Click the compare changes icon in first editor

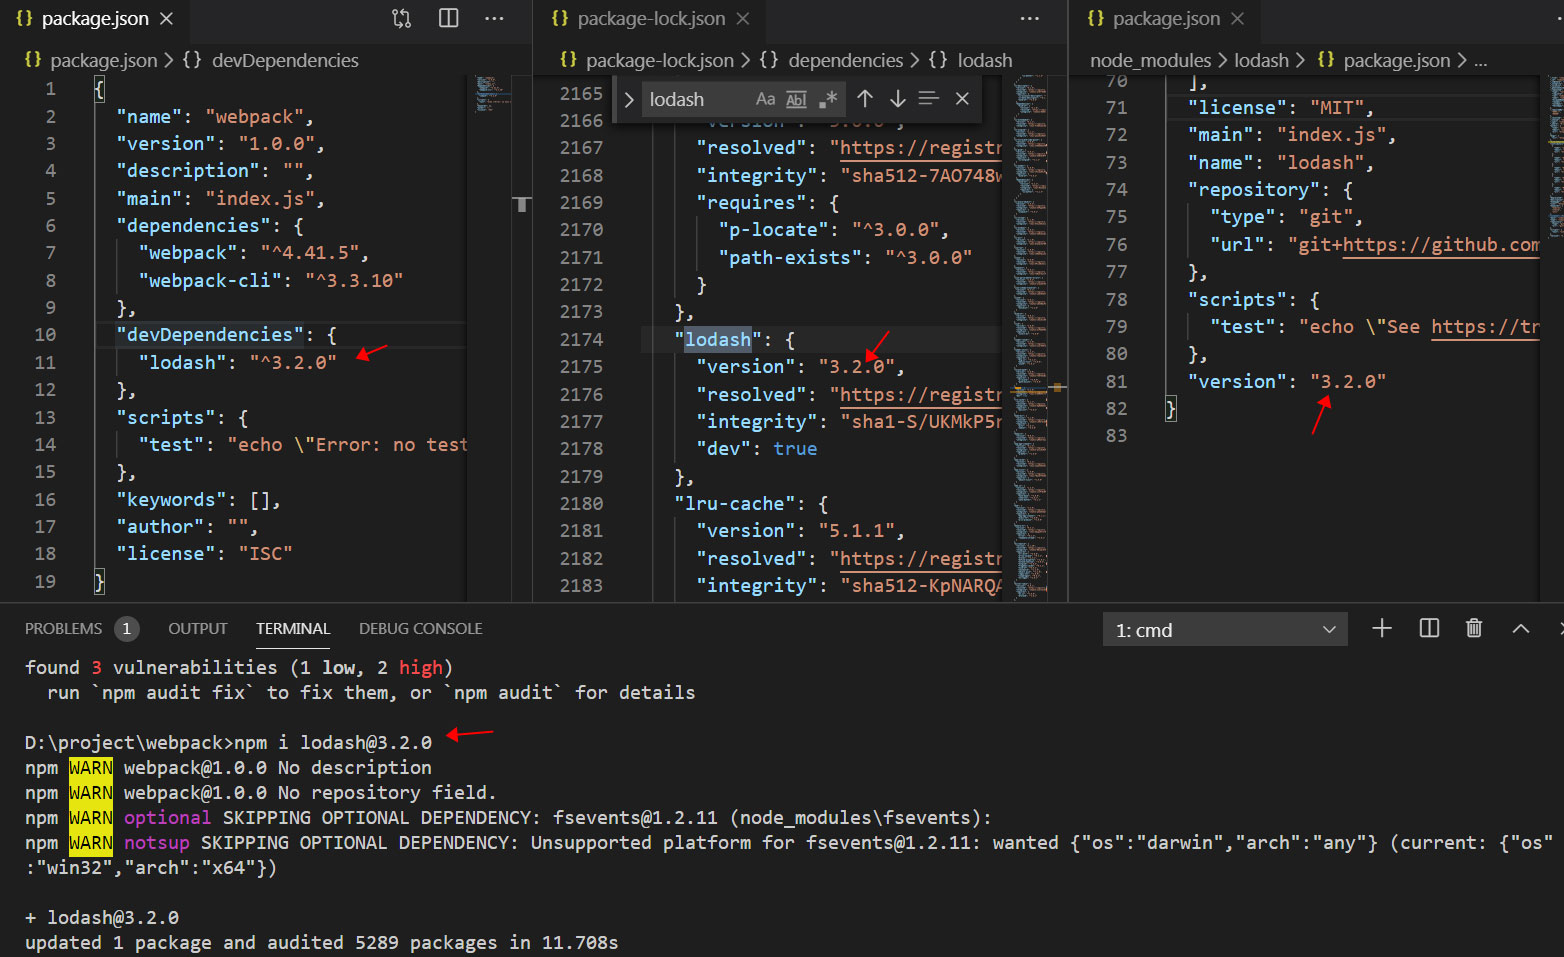[402, 18]
